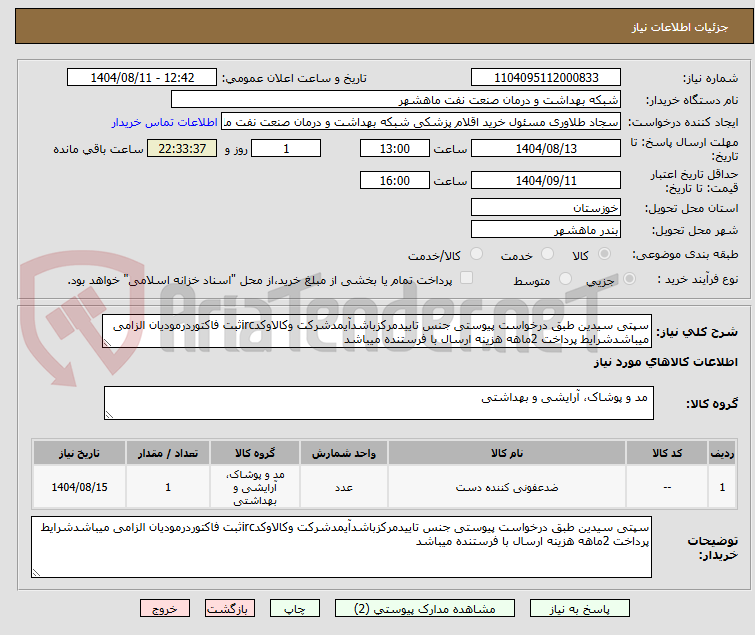Click the ردیف column header
The height and width of the screenshot is (635, 755).
722,453
